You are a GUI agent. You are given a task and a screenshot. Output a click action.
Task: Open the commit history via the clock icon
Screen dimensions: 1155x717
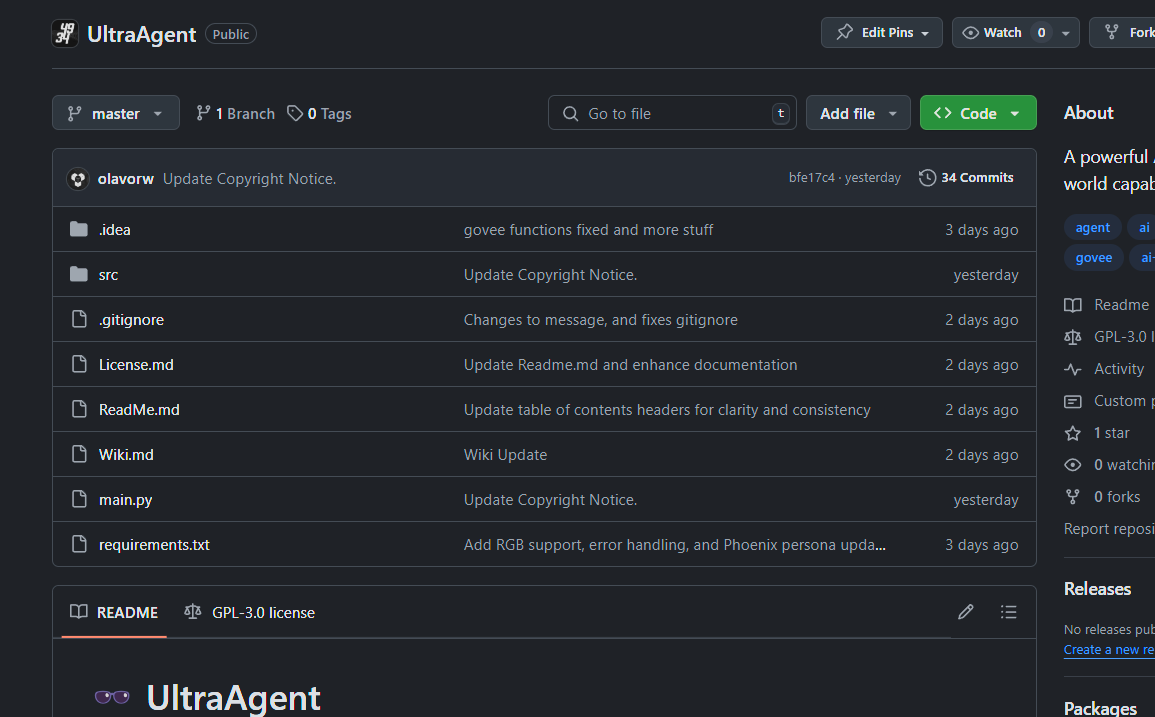926,177
